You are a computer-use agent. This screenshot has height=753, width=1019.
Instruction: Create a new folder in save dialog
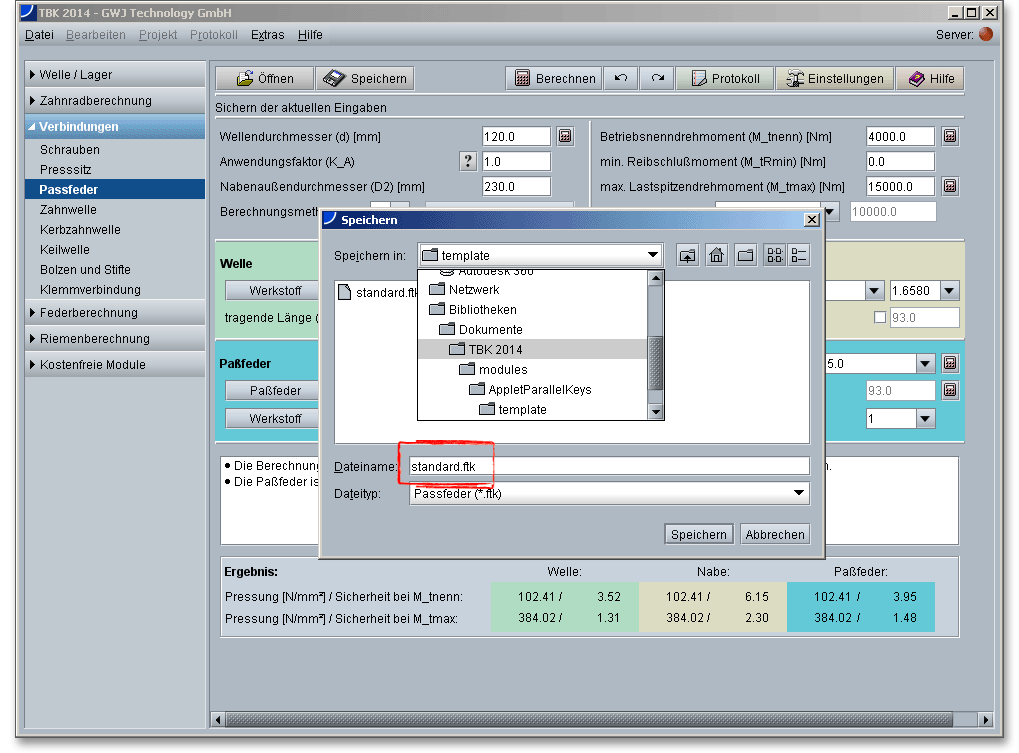point(745,255)
